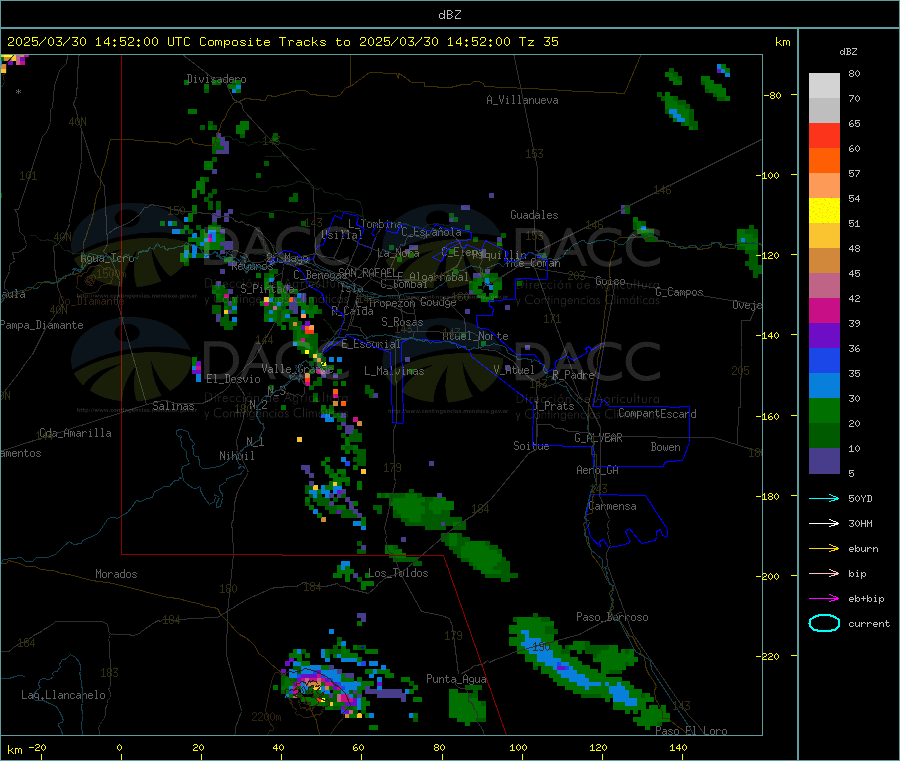Click the 'CompantEscard' place label

[x=657, y=413]
